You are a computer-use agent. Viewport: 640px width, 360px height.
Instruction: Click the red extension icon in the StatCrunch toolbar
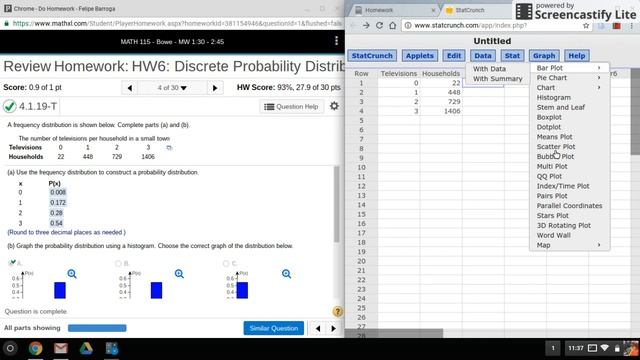(x=616, y=25)
